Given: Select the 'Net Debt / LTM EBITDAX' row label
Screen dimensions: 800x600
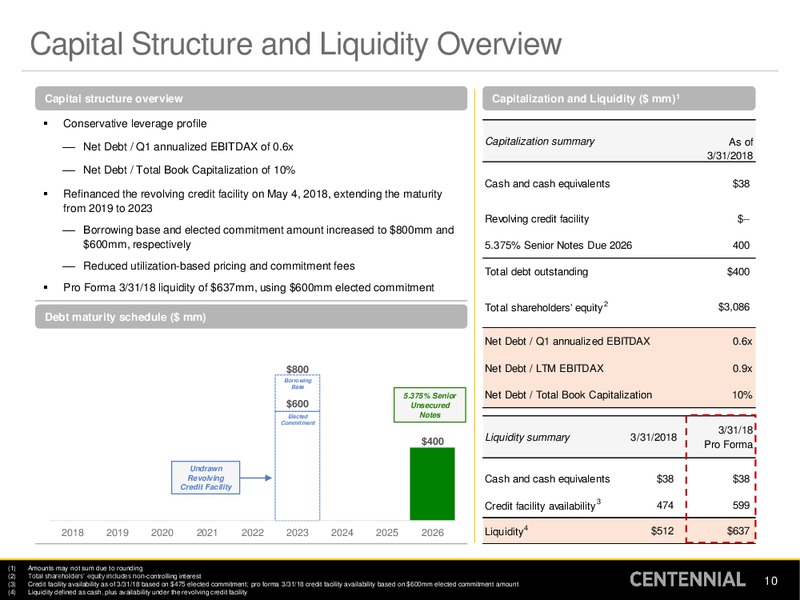Looking at the screenshot, I should pyautogui.click(x=544, y=368).
